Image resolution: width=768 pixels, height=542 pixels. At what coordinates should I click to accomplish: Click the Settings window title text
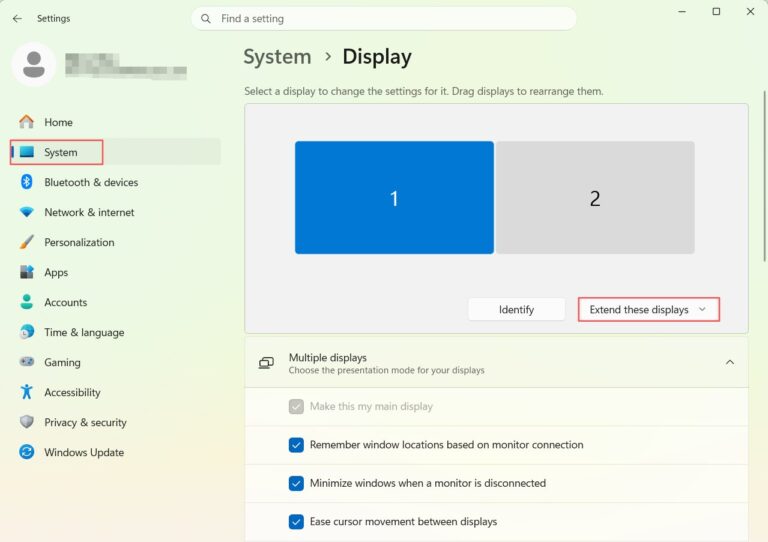coord(53,19)
